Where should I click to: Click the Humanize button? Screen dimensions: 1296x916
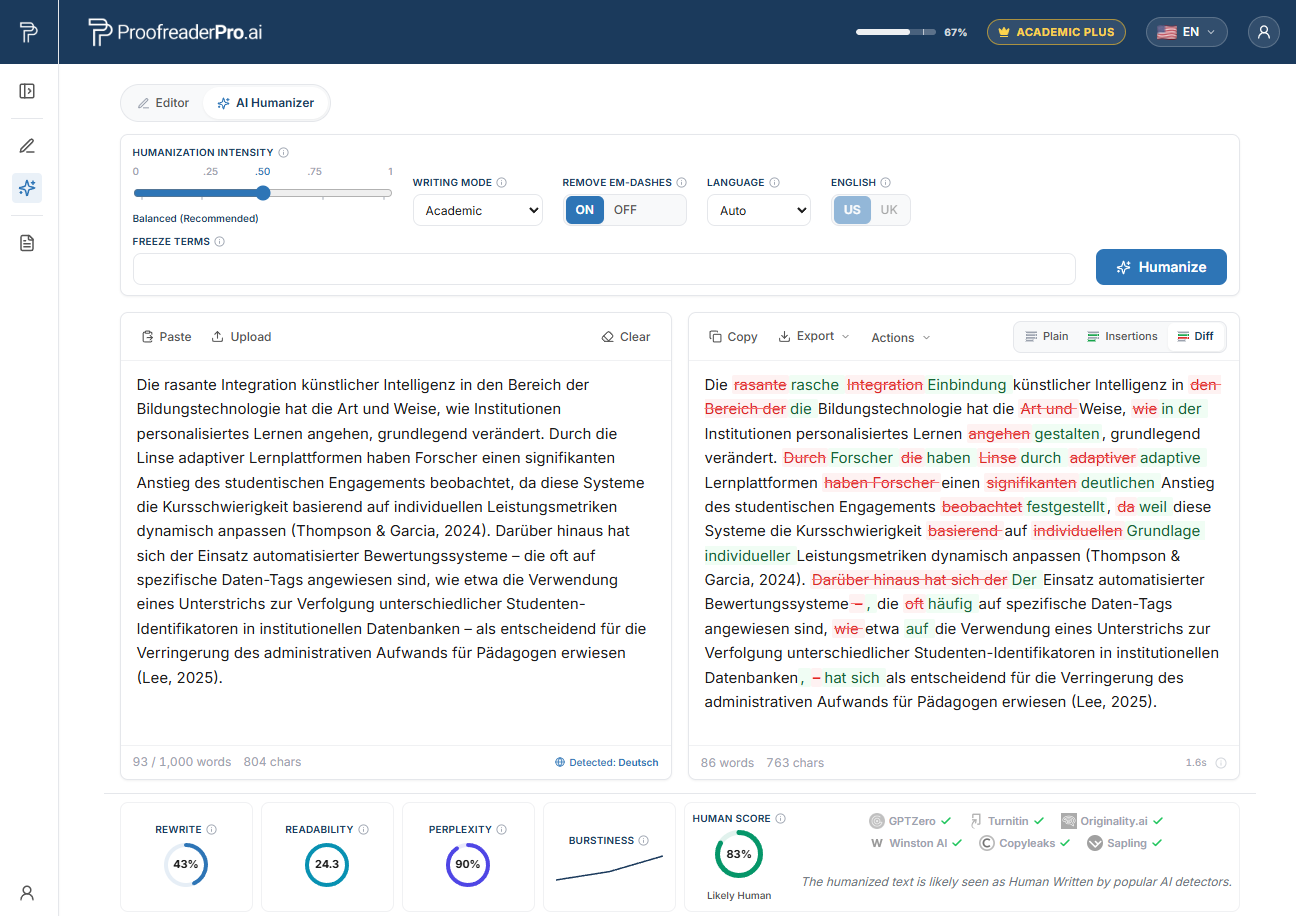1161,267
